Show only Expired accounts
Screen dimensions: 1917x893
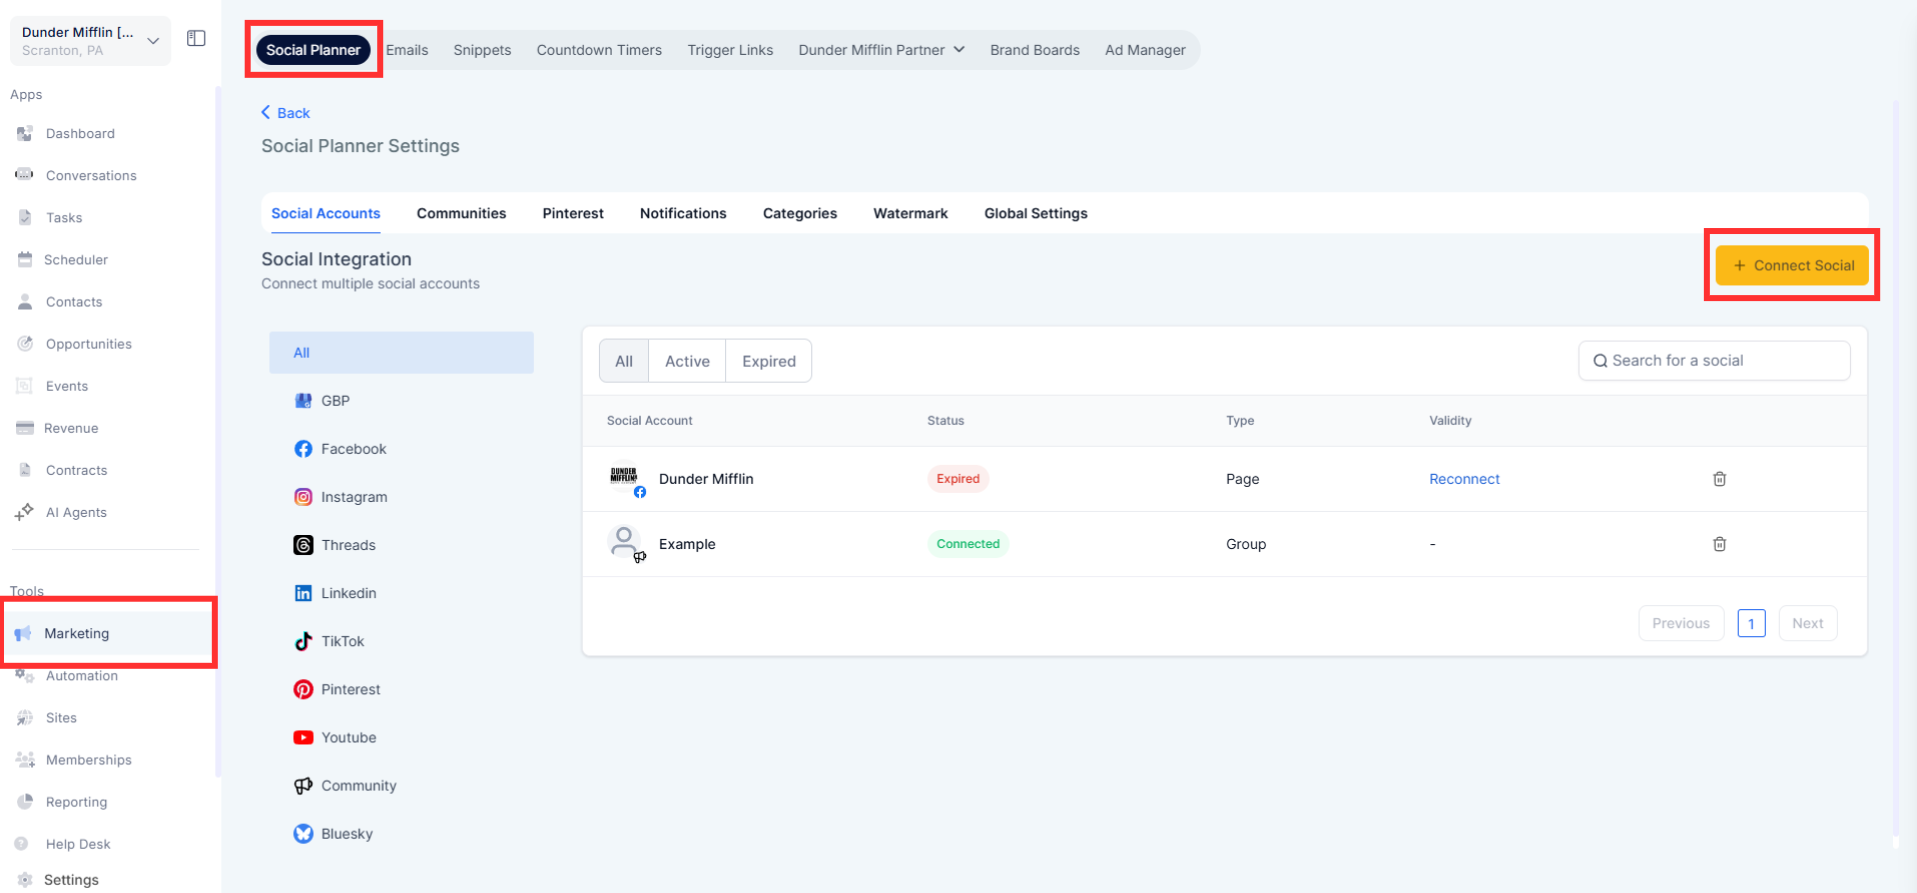pos(769,361)
